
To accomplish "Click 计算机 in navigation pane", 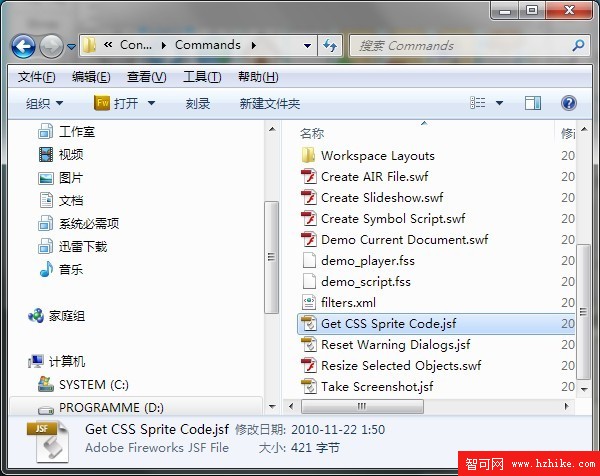I will 57,361.
